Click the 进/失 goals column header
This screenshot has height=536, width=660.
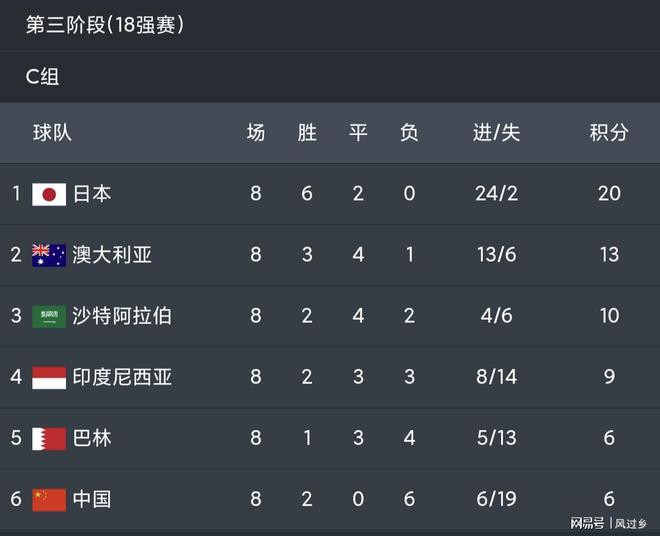[496, 132]
